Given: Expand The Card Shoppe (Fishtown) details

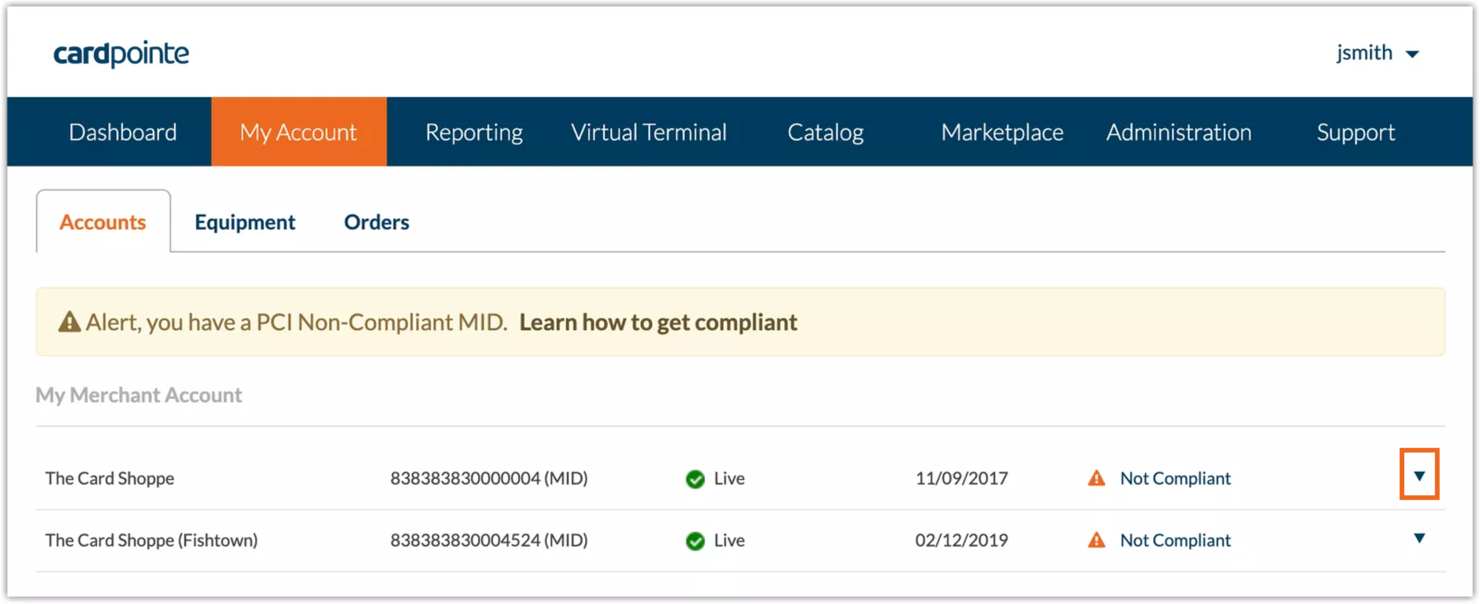Looking at the screenshot, I should pos(1419,538).
